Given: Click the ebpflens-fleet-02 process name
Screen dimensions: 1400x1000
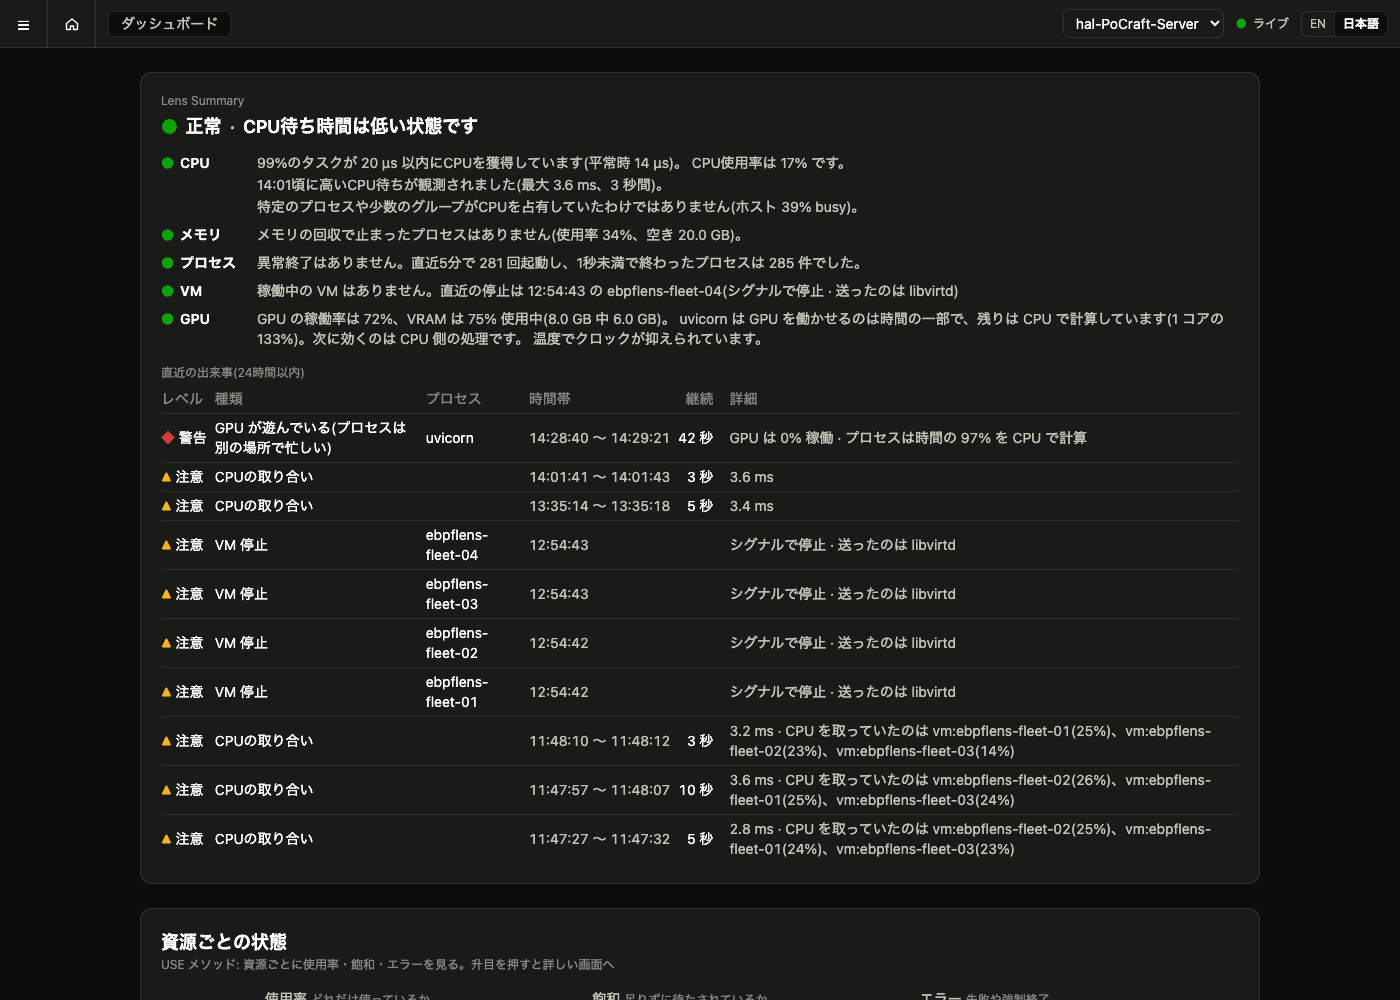Looking at the screenshot, I should pyautogui.click(x=457, y=643).
